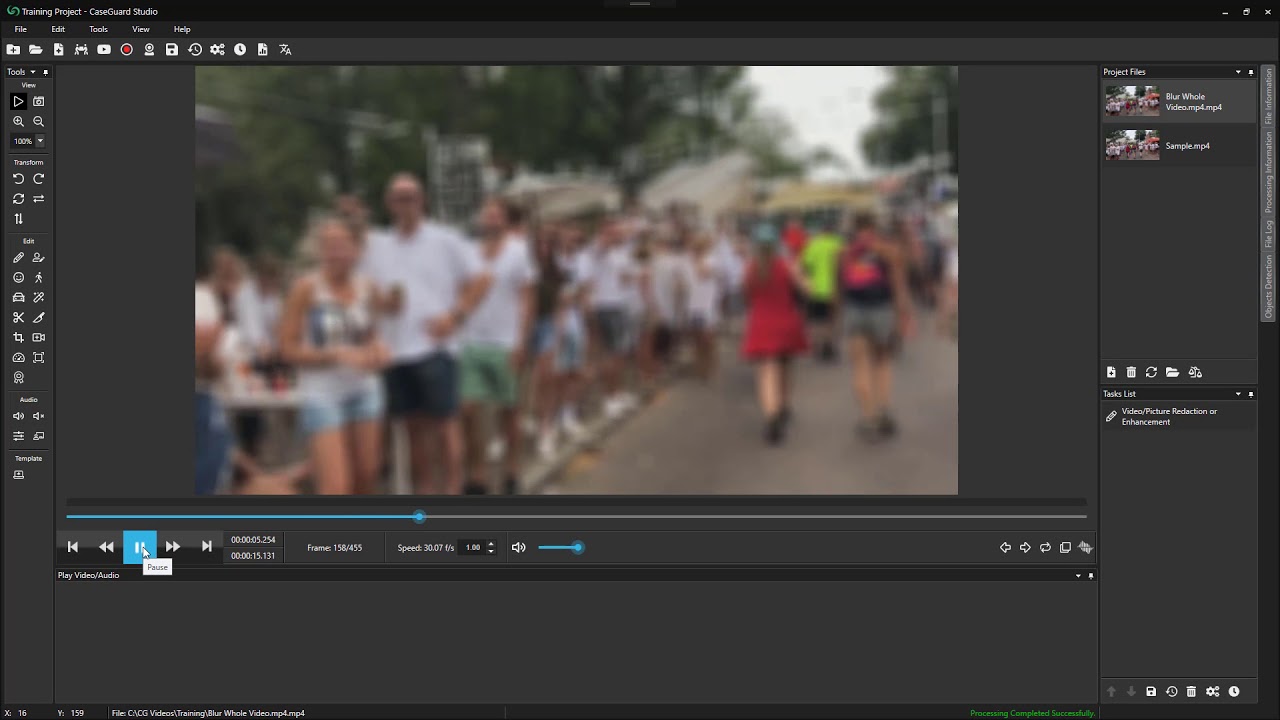Refresh the Project Files list
This screenshot has width=1280, height=720.
tap(1151, 372)
